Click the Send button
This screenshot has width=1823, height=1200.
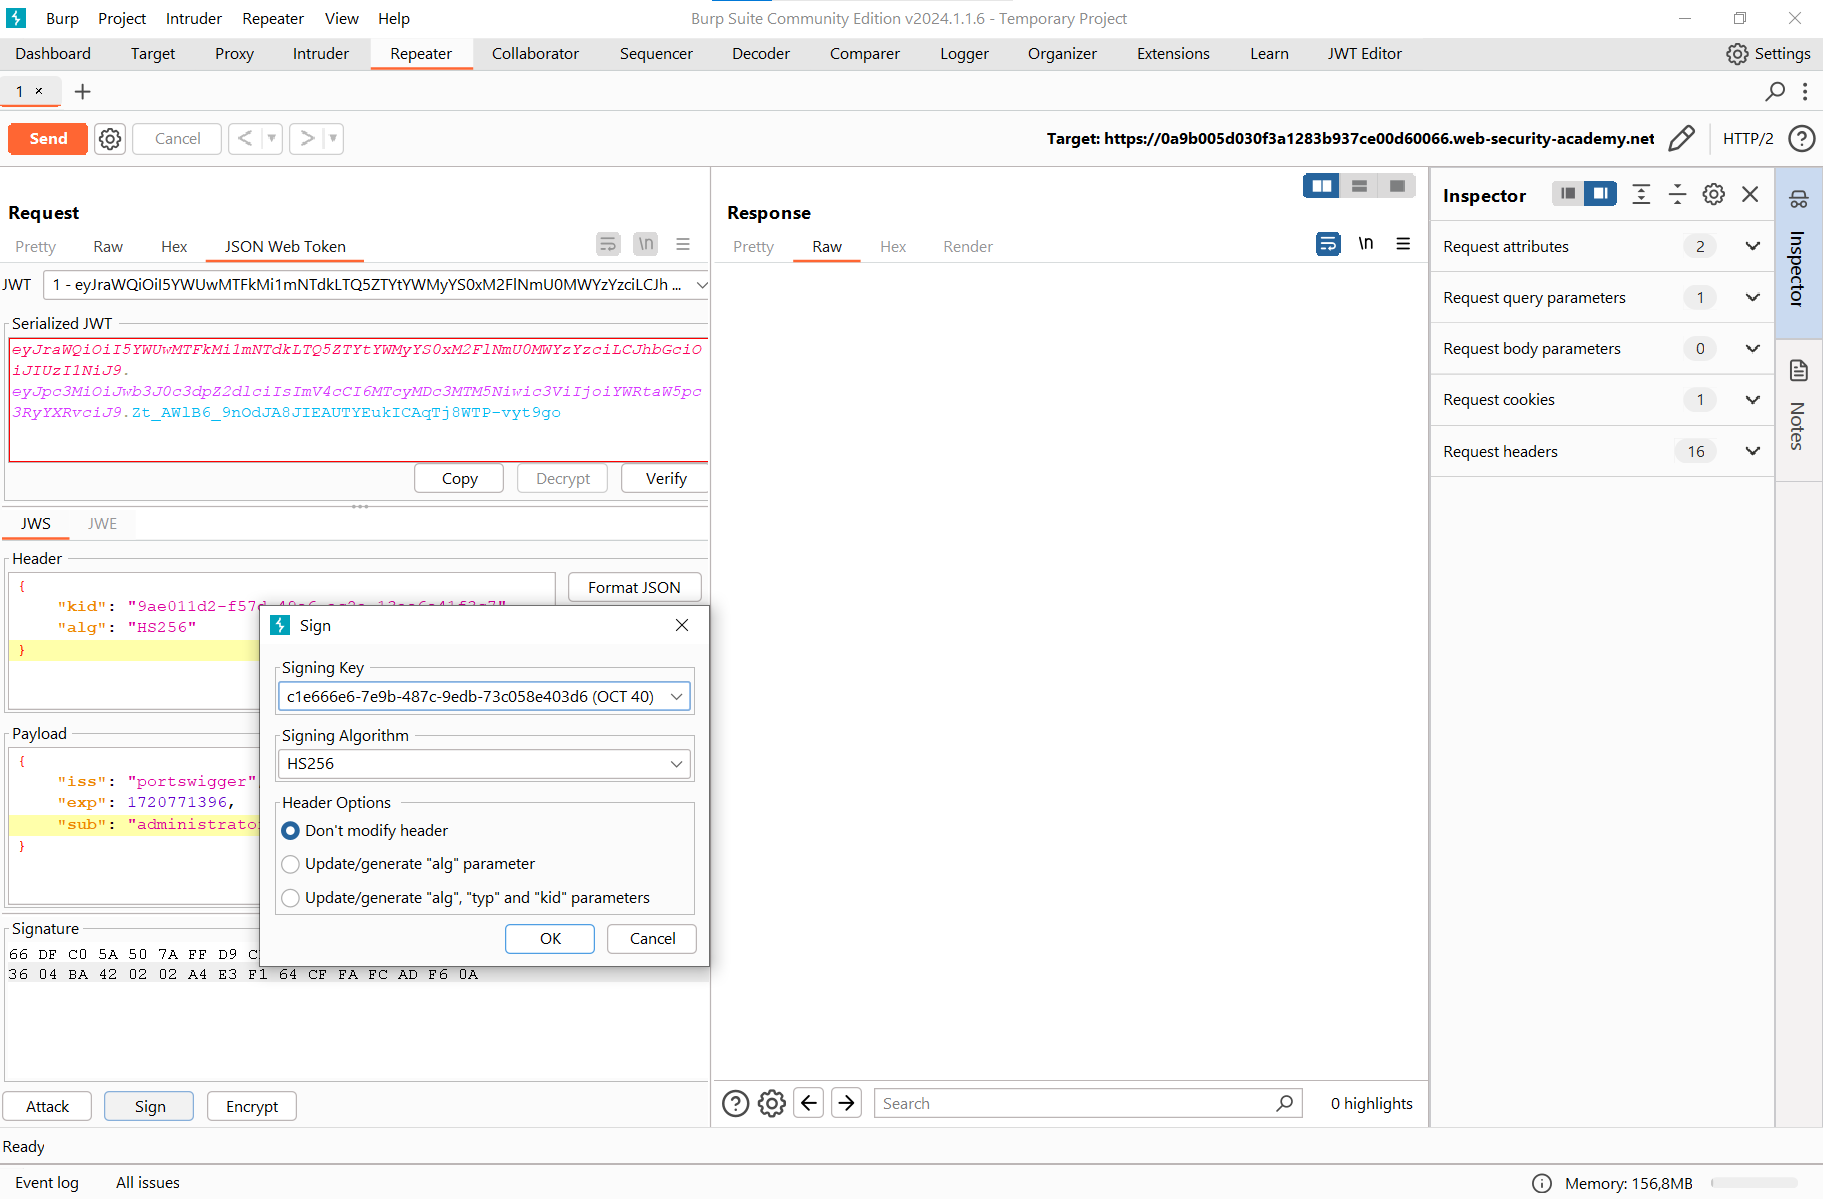tap(48, 139)
